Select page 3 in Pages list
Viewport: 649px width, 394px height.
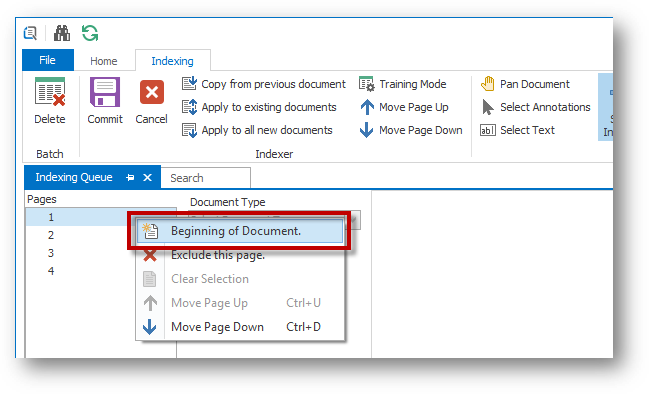(x=50, y=253)
